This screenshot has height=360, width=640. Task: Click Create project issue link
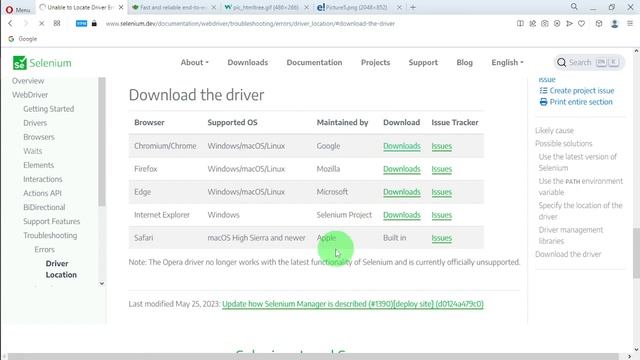577,91
